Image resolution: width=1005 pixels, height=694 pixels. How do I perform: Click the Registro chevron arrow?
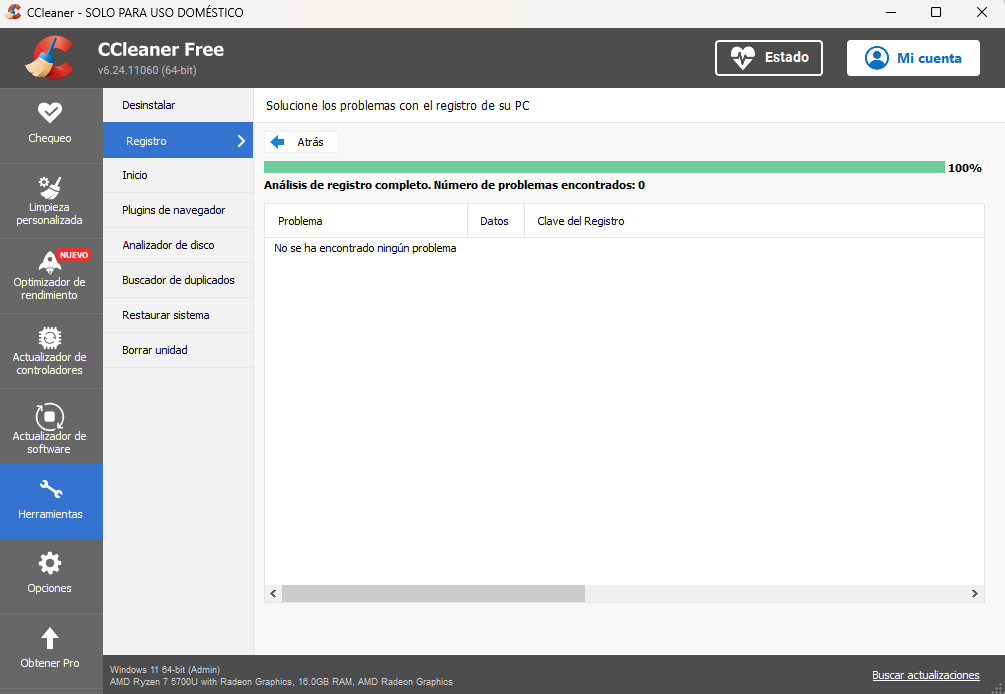pyautogui.click(x=241, y=141)
